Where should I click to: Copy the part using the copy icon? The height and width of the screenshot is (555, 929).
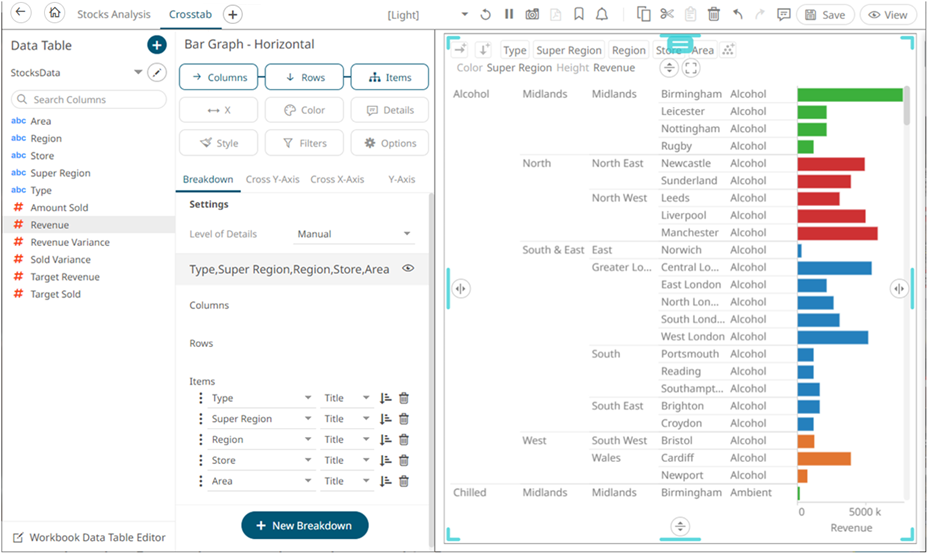point(643,14)
